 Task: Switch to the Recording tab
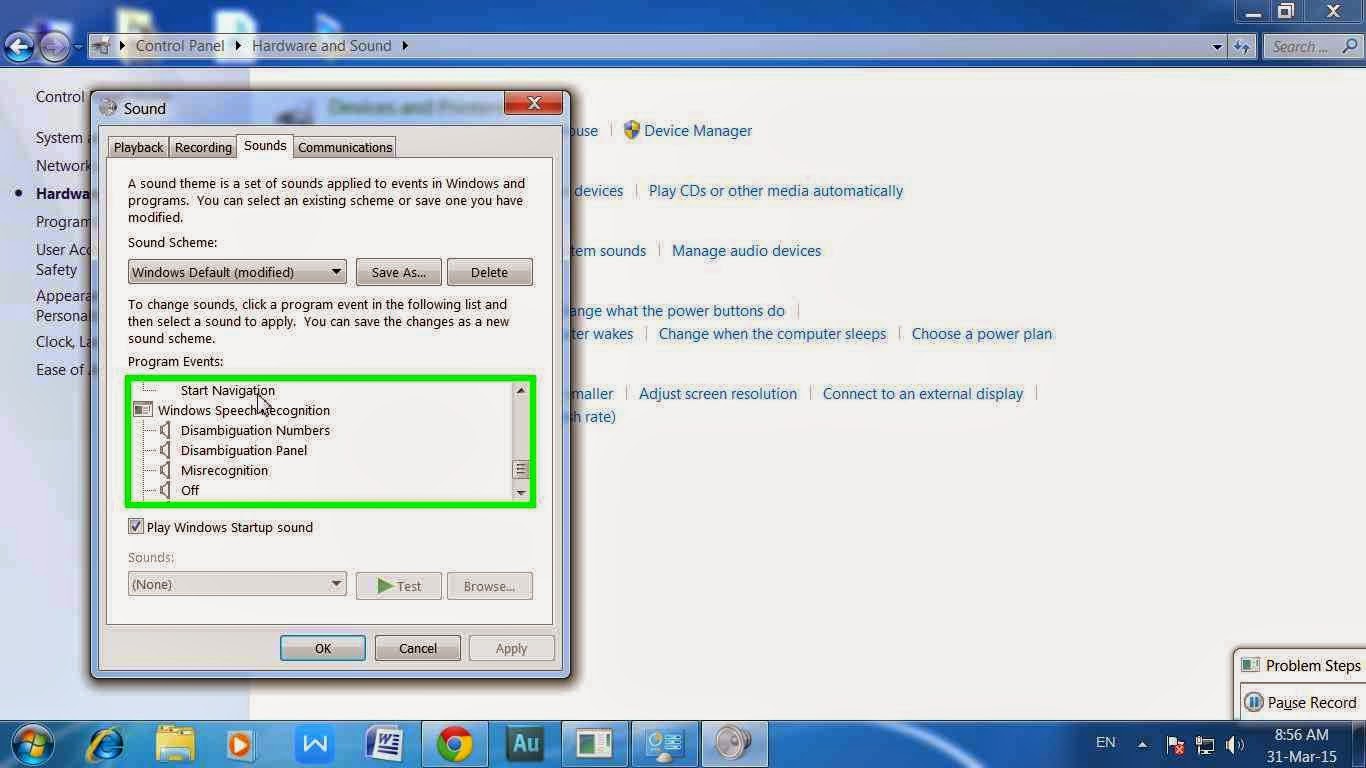pos(203,147)
